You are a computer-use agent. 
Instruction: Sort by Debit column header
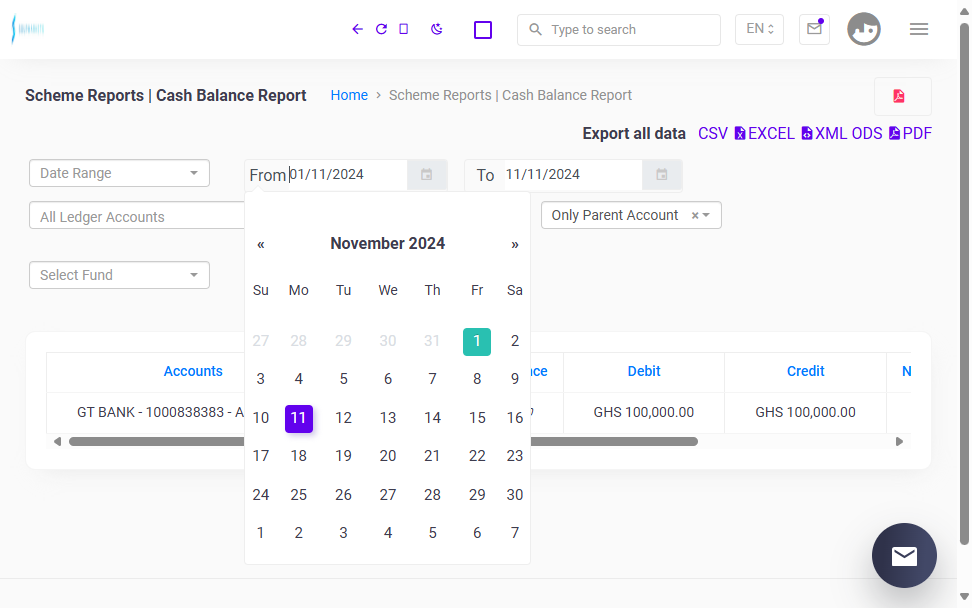[x=643, y=371]
